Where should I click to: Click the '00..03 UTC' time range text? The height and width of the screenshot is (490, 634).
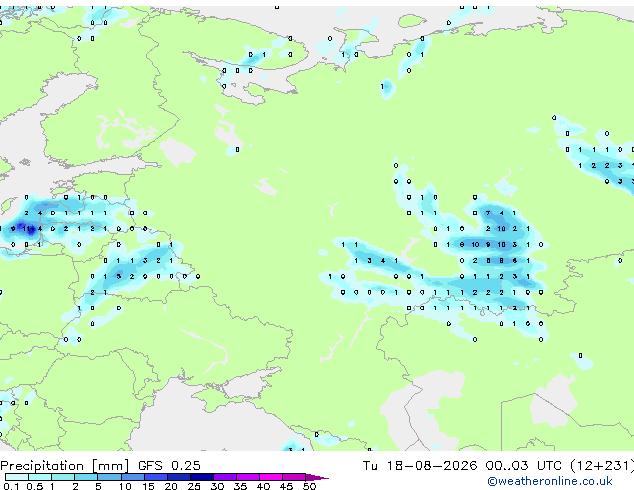pyautogui.click(x=524, y=466)
